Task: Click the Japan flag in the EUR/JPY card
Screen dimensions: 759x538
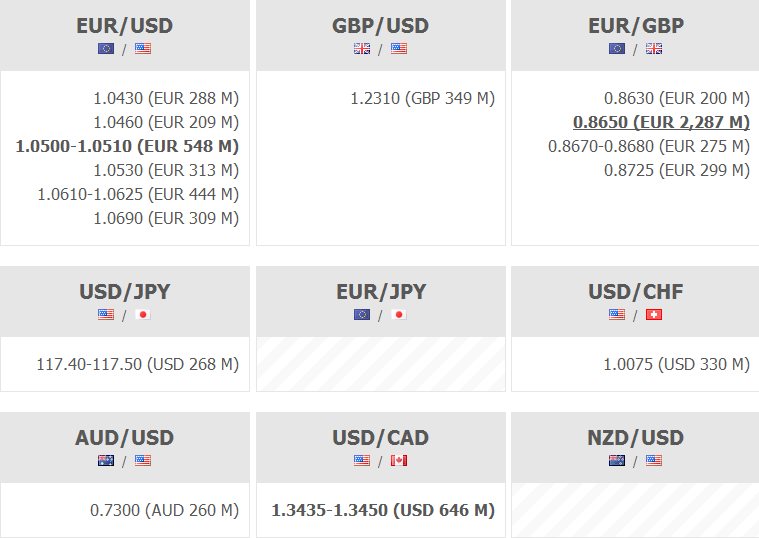Action: click(399, 315)
